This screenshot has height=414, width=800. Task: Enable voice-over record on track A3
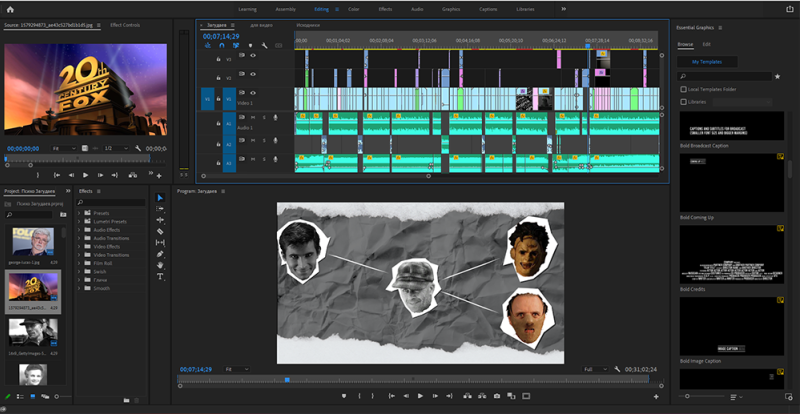click(x=276, y=159)
